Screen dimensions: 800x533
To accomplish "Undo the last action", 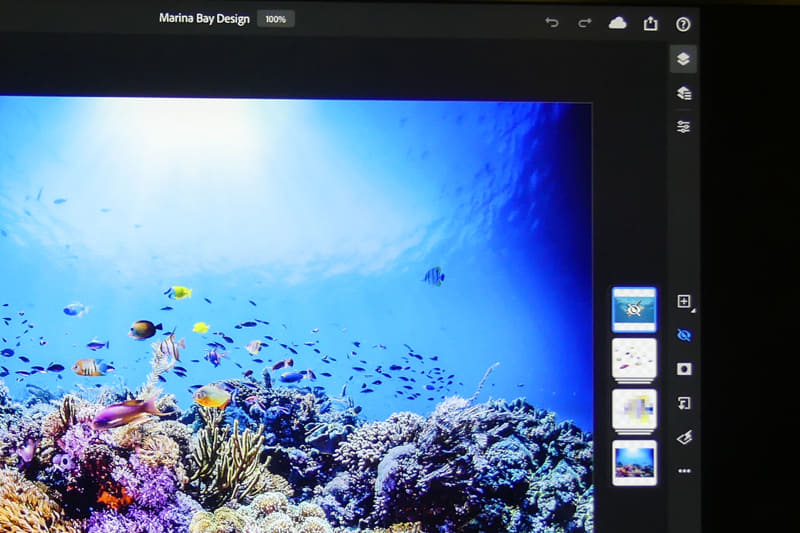I will tap(552, 22).
